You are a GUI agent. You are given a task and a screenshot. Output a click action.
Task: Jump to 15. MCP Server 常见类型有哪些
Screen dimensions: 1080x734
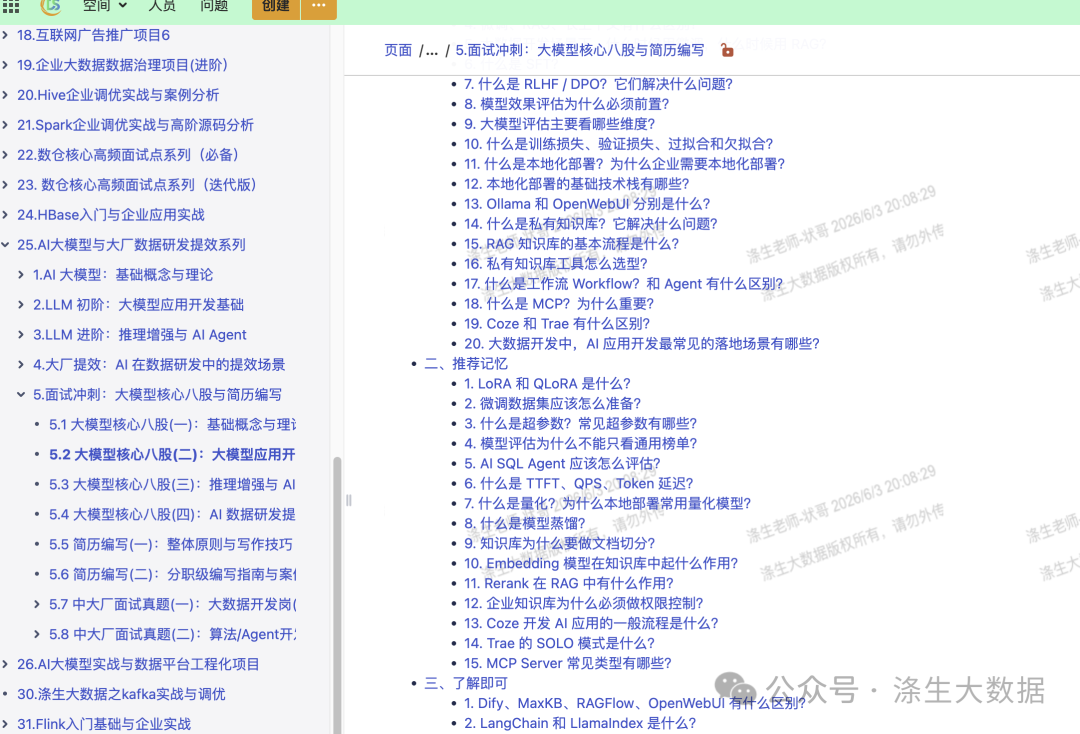tap(568, 663)
